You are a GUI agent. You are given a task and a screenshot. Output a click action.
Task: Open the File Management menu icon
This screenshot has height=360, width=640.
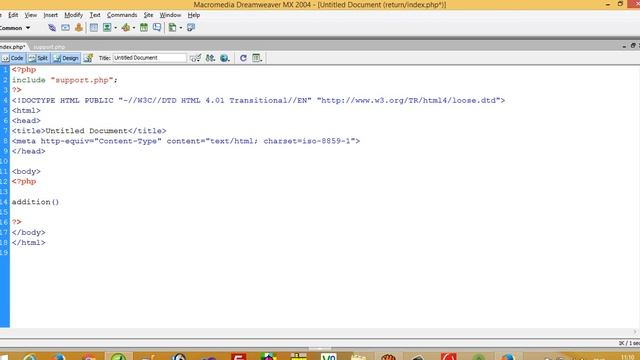click(x=210, y=58)
